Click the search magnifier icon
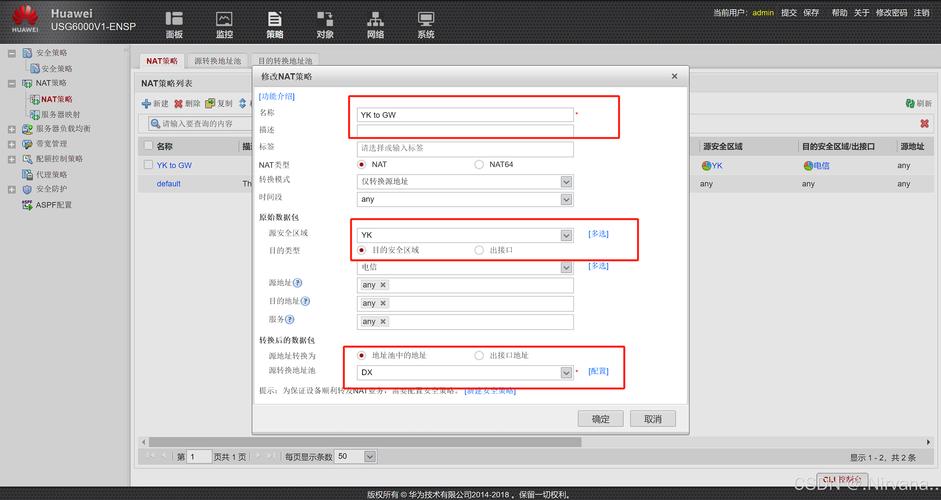 coord(155,123)
